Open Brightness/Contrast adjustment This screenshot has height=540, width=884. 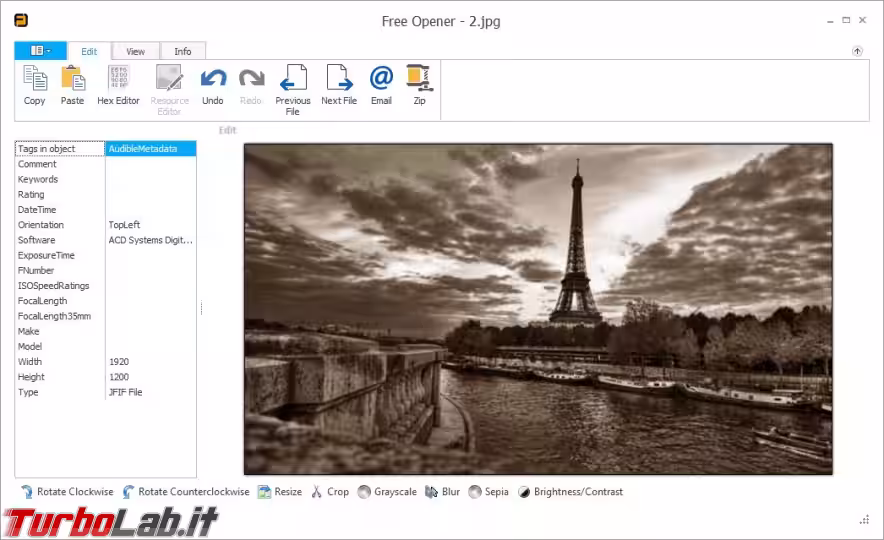point(570,492)
